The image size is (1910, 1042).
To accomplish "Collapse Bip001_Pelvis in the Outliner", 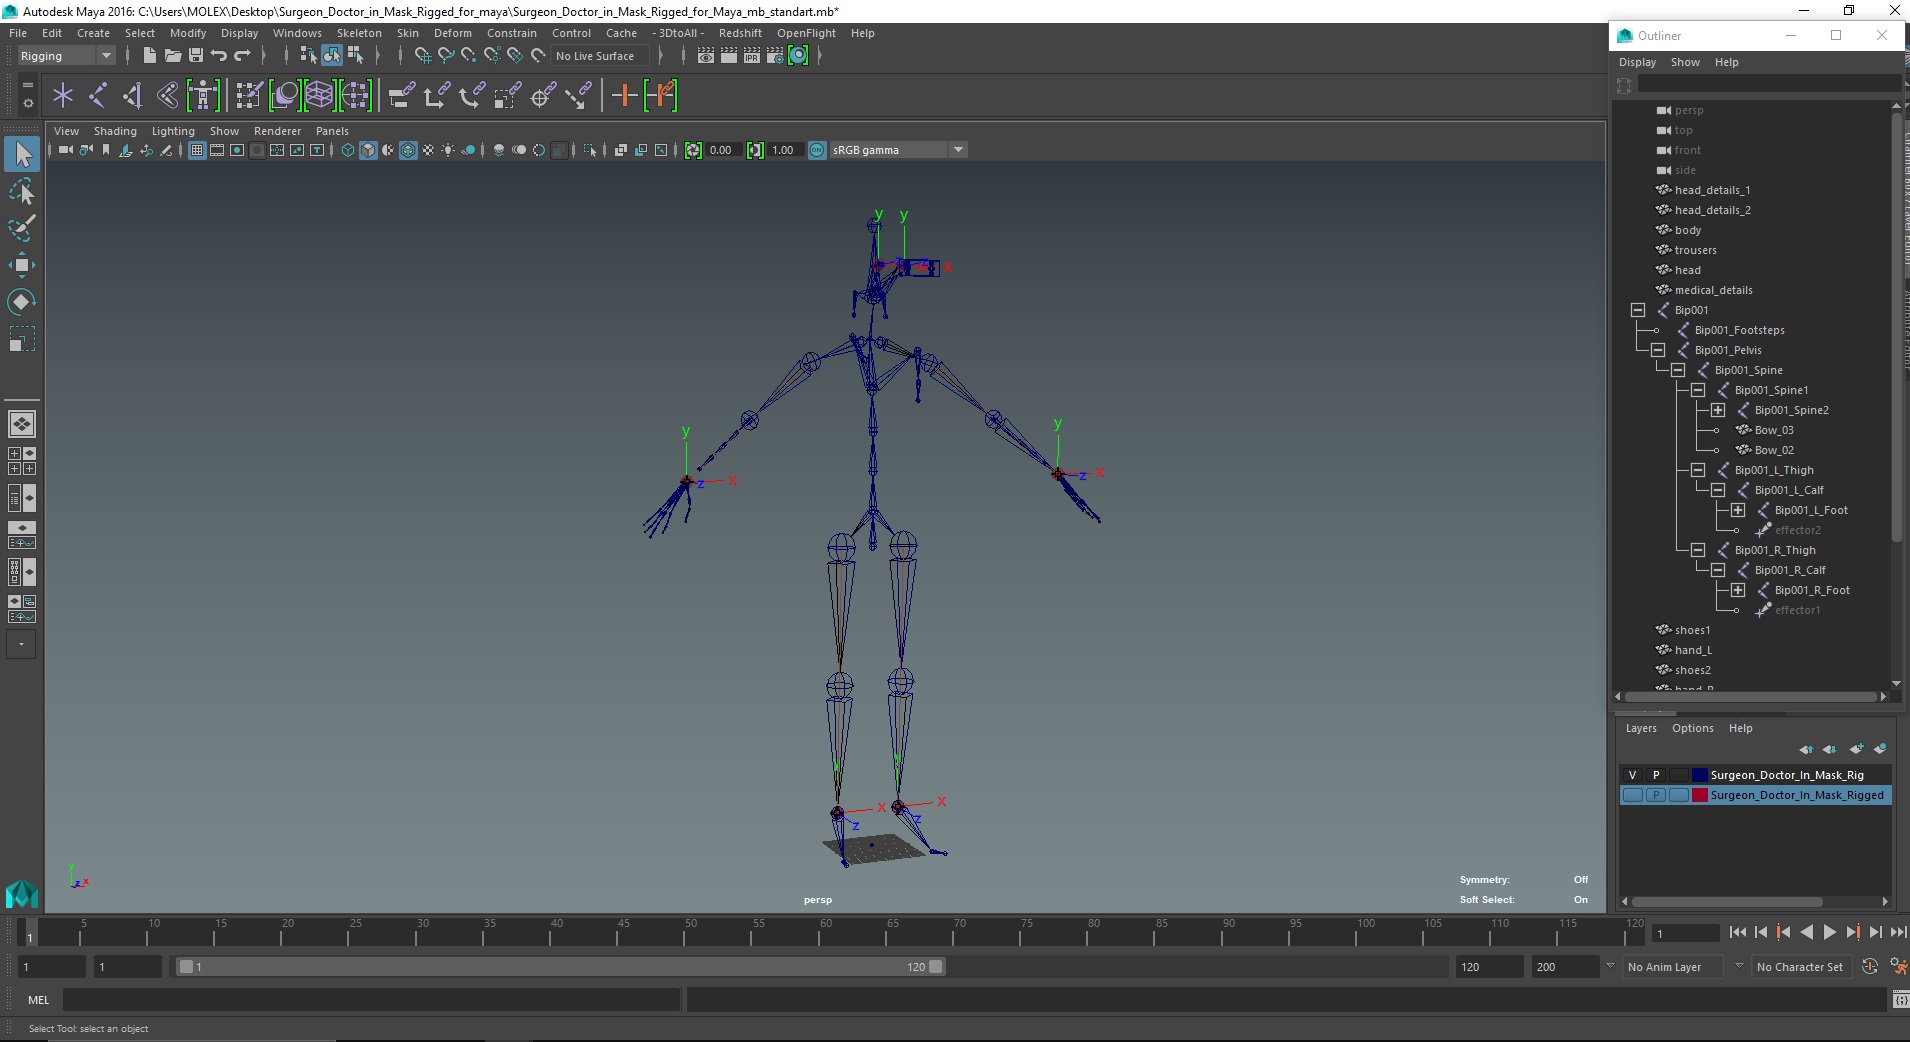I will pos(1658,350).
